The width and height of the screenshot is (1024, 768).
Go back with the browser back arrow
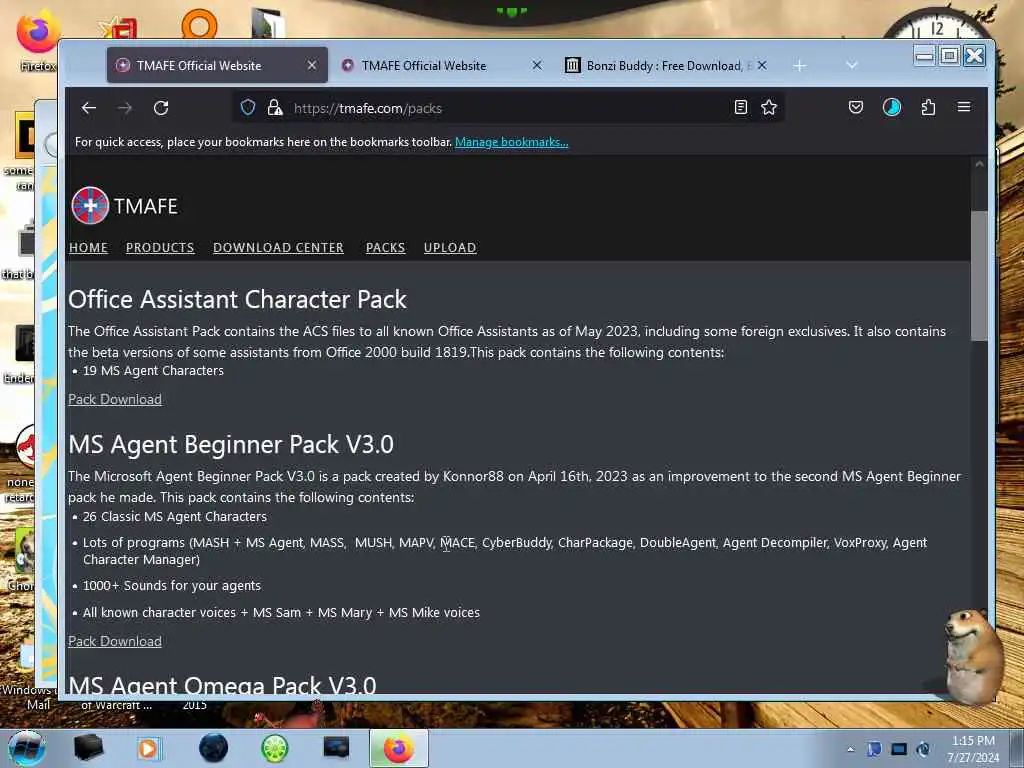pos(89,108)
